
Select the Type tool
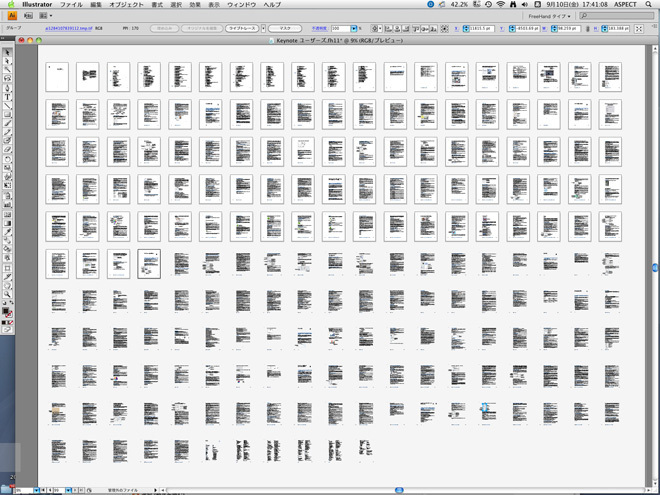pyautogui.click(x=7, y=97)
